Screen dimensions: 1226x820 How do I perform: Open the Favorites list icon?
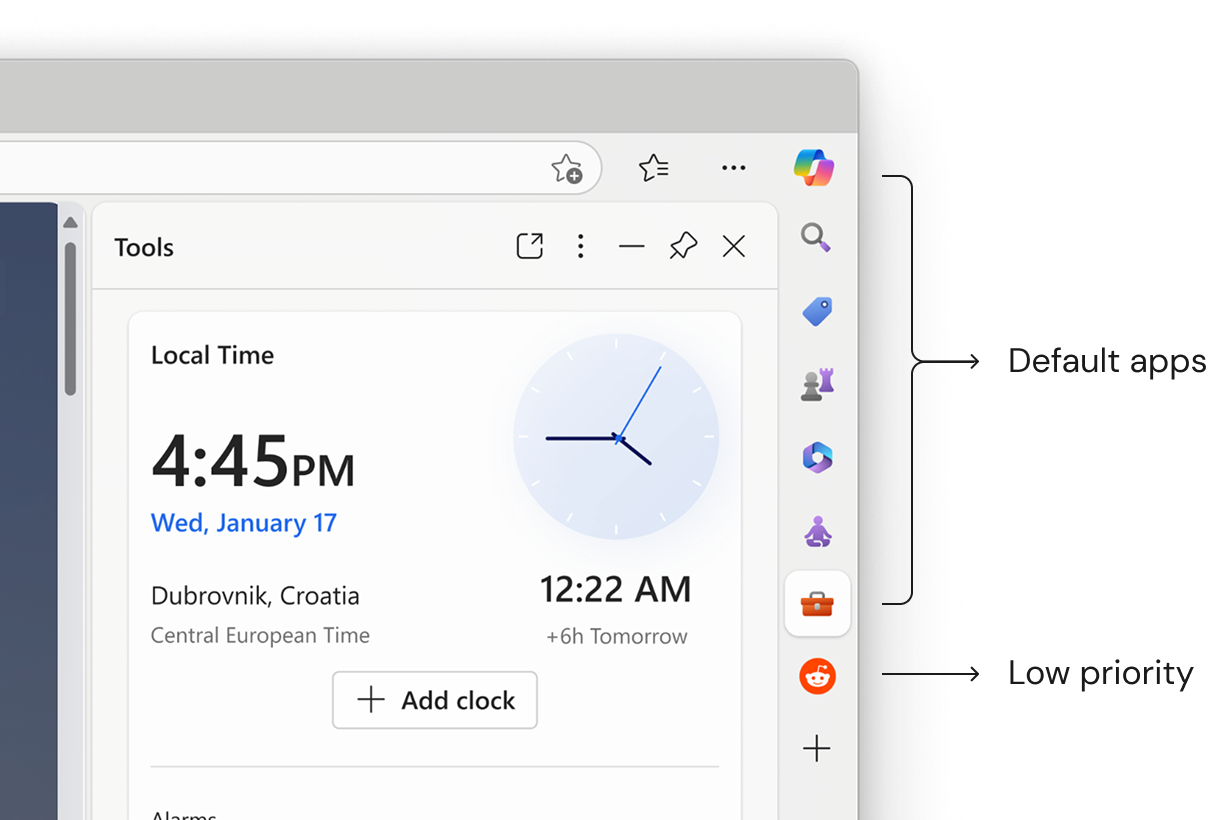click(653, 168)
